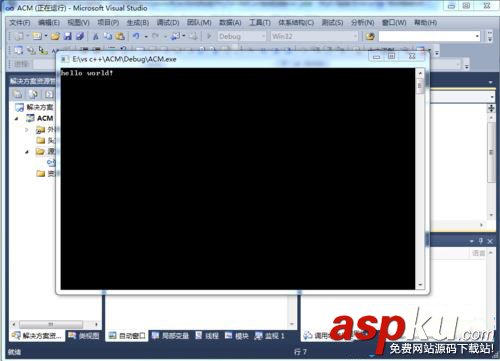The height and width of the screenshot is (361, 500).
Task: Switch to the 局部变量 tab
Action: click(170, 336)
